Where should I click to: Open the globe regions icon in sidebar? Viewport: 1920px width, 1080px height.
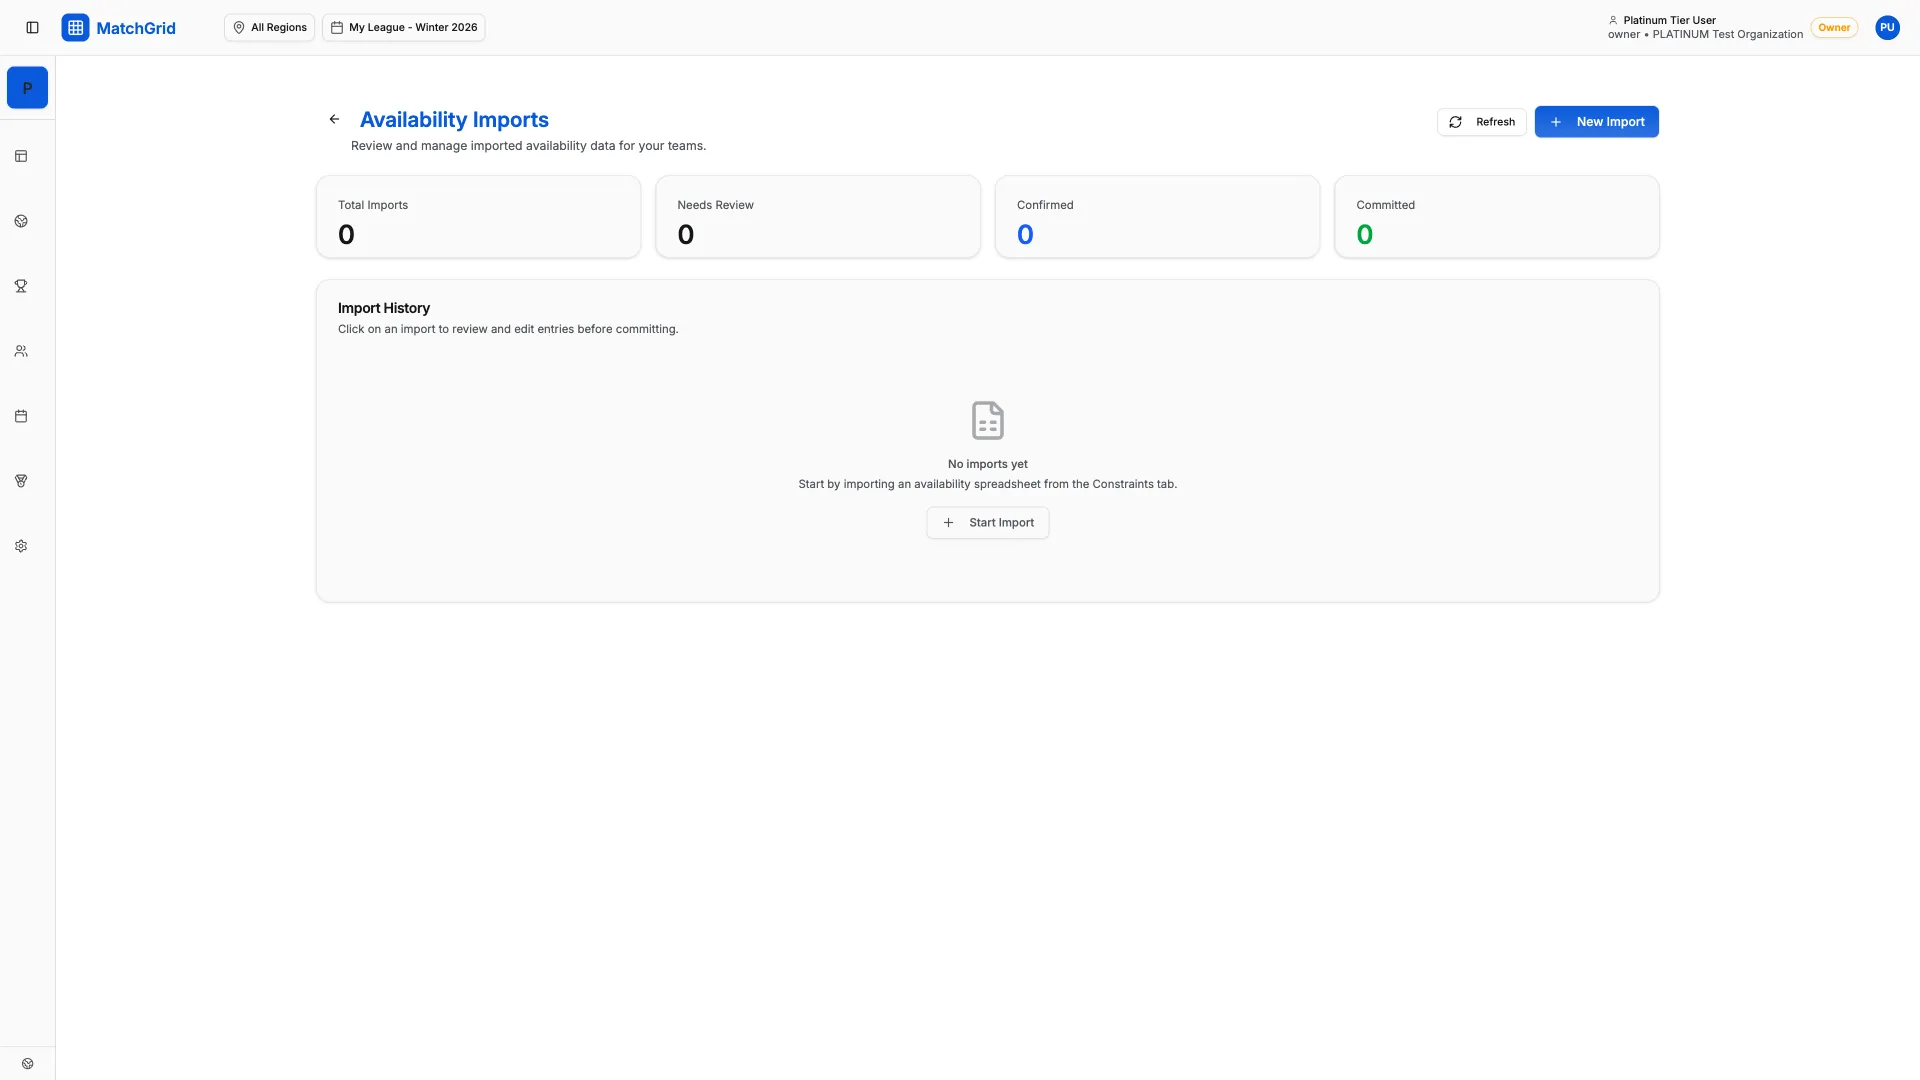pyautogui.click(x=21, y=221)
